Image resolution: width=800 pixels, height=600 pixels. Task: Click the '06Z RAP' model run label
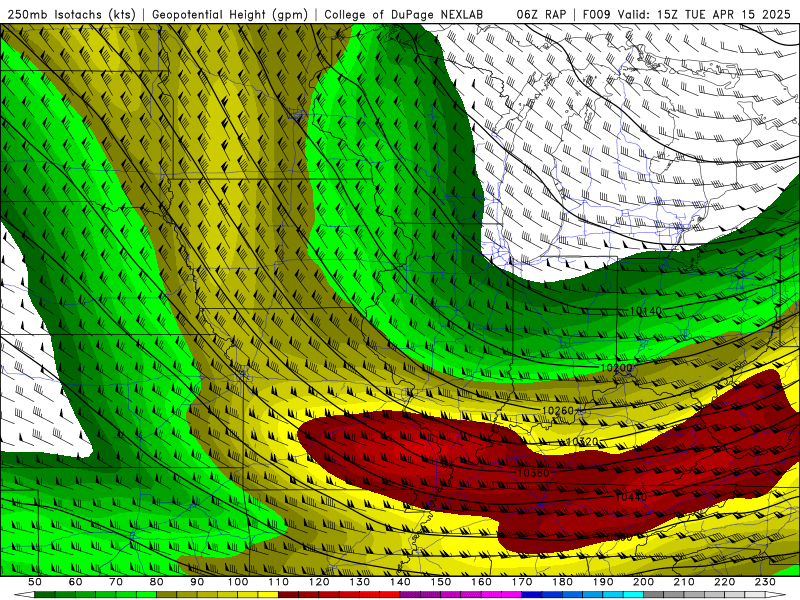pyautogui.click(x=541, y=14)
